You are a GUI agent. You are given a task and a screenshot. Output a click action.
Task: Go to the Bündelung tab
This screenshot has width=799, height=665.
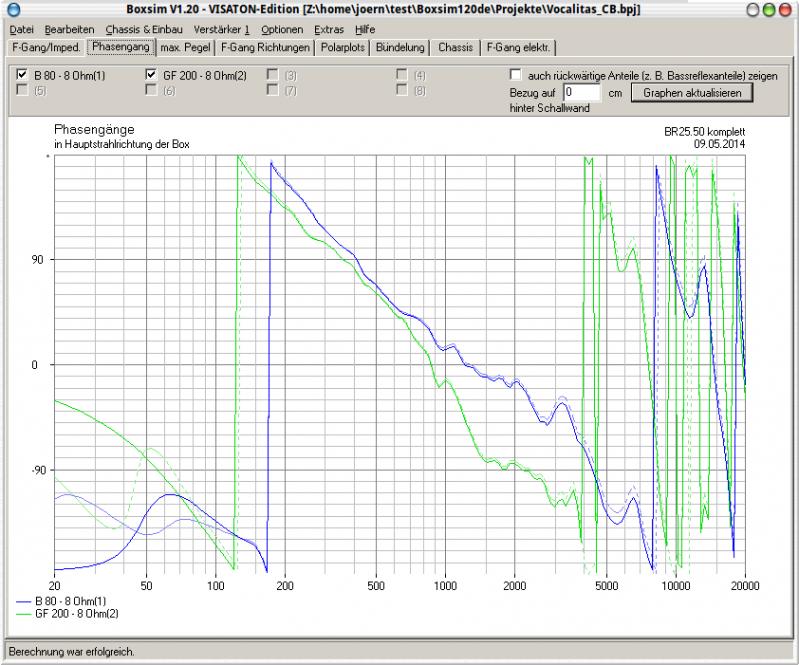click(401, 47)
